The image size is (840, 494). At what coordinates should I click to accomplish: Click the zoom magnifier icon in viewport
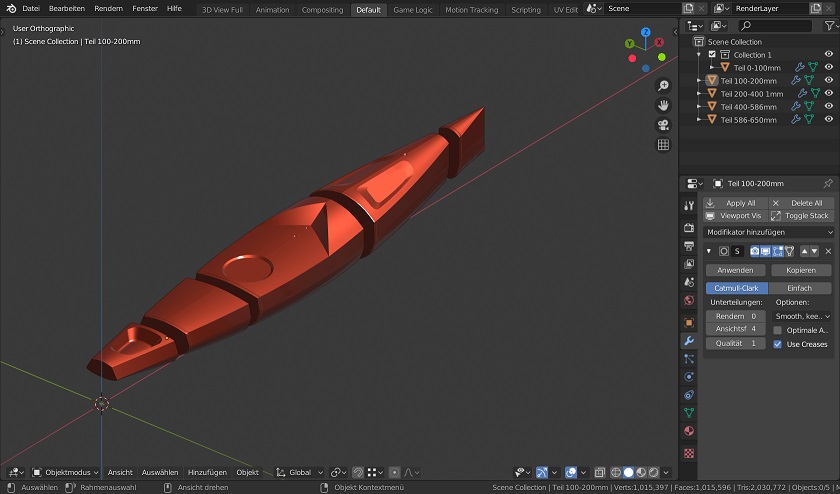pyautogui.click(x=663, y=86)
